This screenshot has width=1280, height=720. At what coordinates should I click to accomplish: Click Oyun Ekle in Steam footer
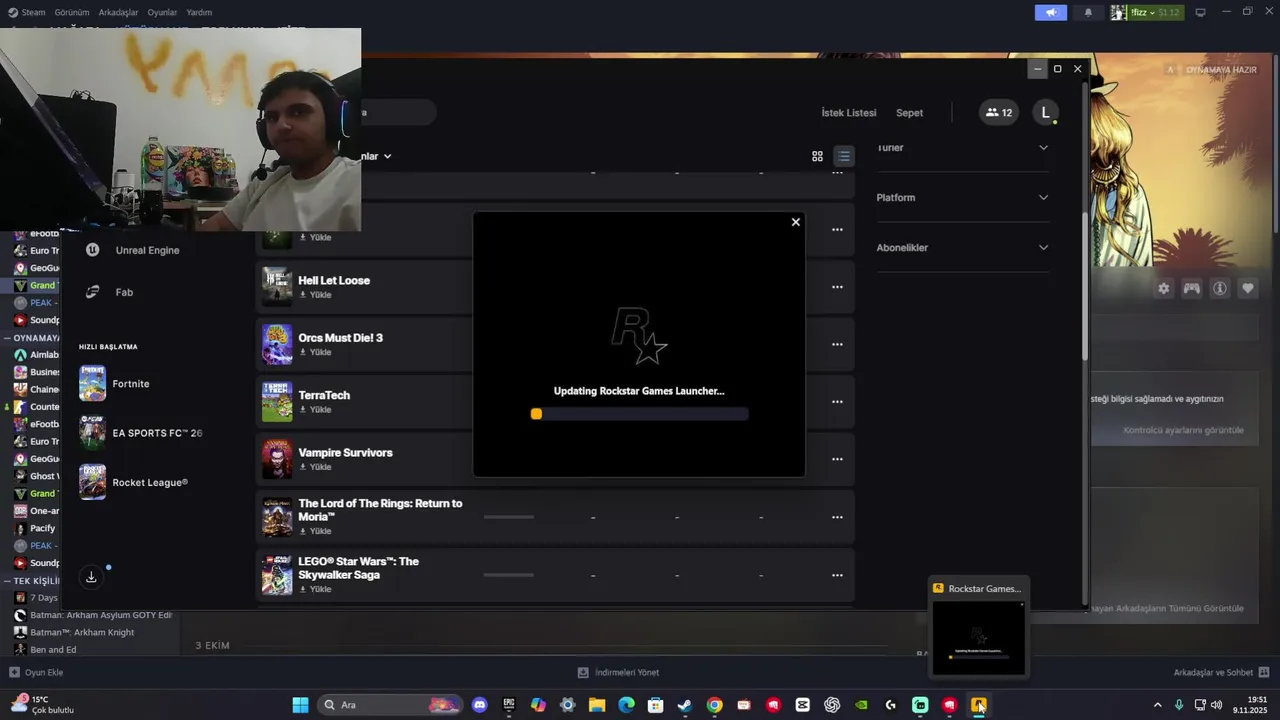click(x=36, y=673)
